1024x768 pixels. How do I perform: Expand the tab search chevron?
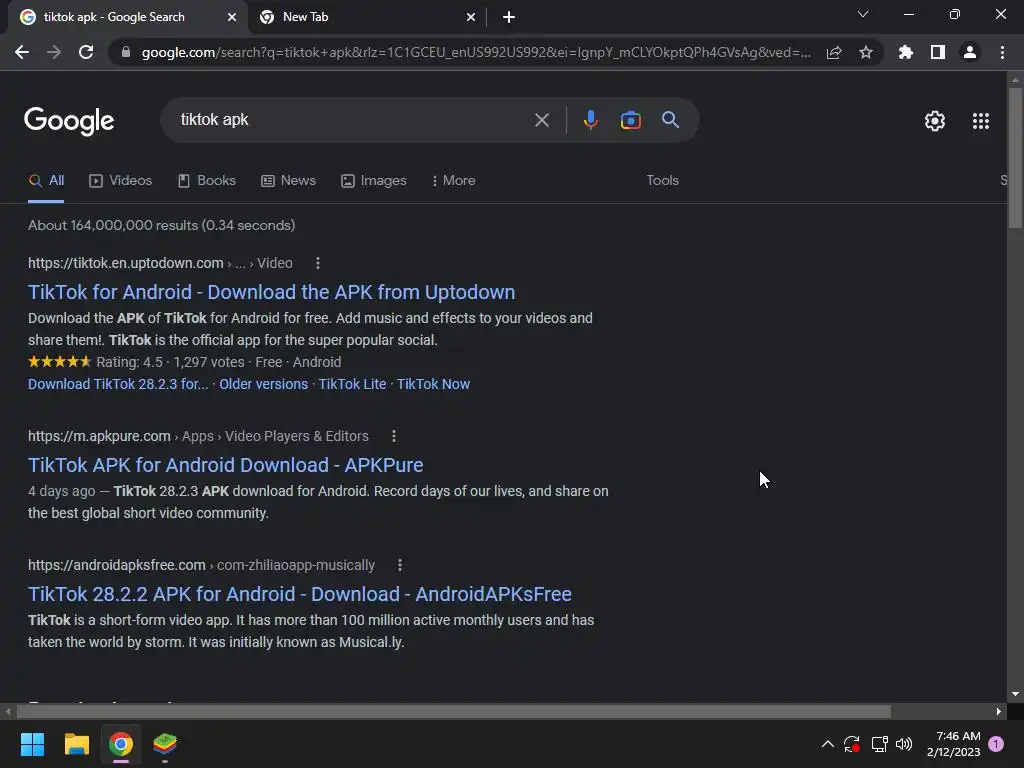pyautogui.click(x=863, y=14)
